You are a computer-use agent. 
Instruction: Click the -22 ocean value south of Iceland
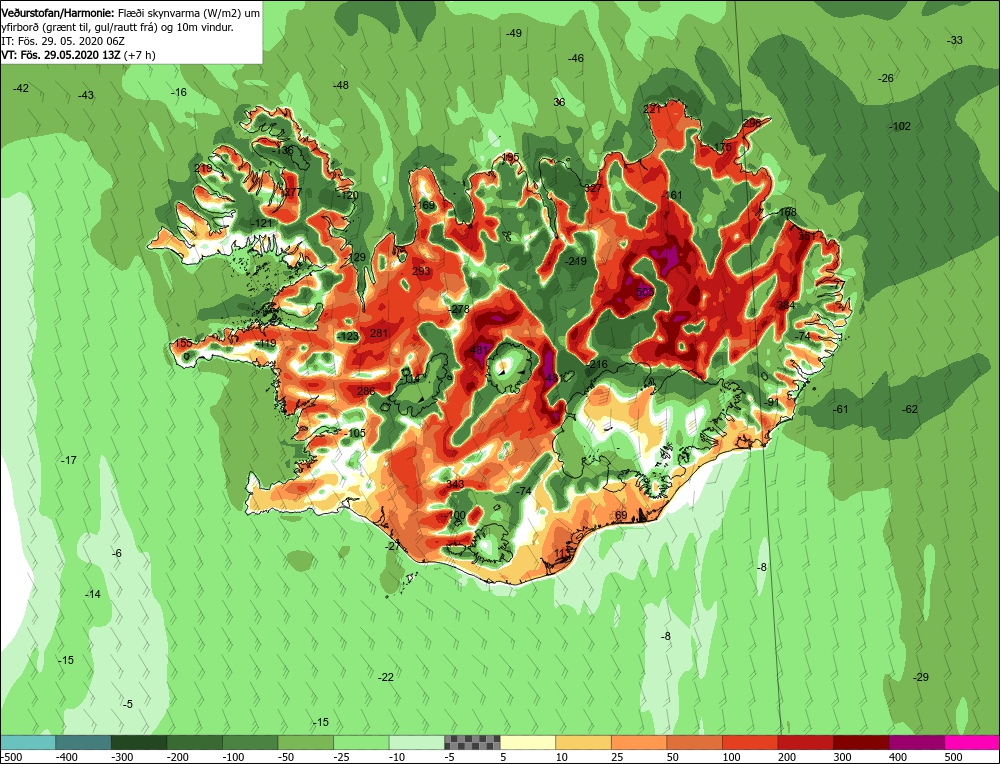[386, 677]
